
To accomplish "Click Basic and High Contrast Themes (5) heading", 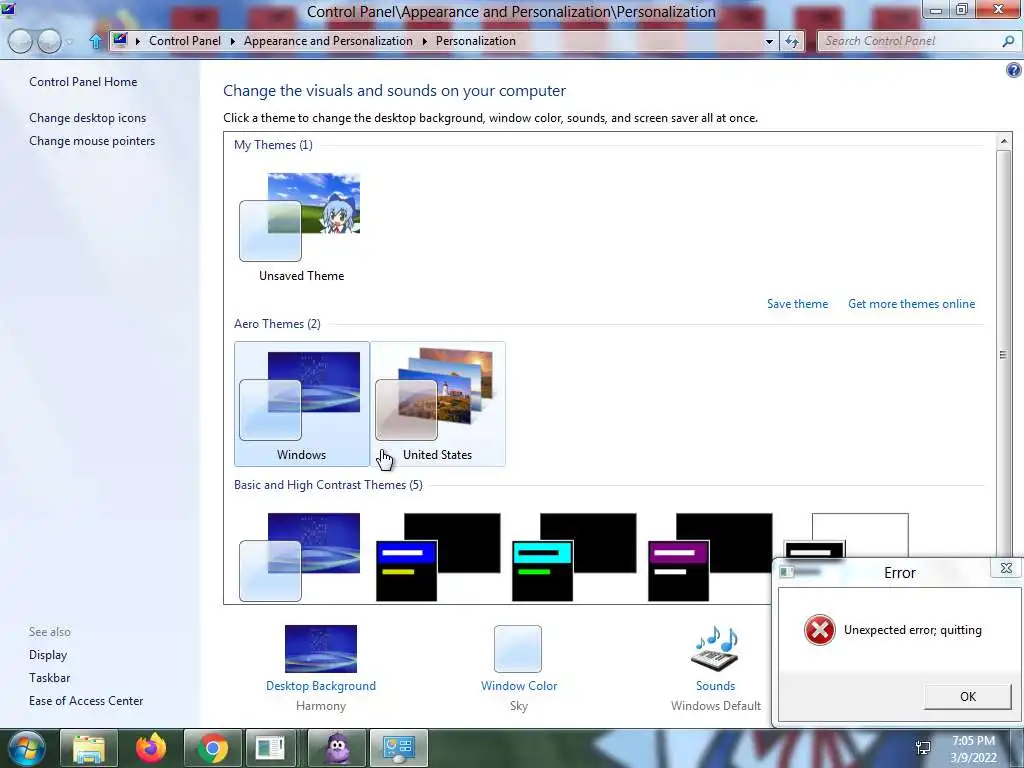I will click(x=328, y=485).
